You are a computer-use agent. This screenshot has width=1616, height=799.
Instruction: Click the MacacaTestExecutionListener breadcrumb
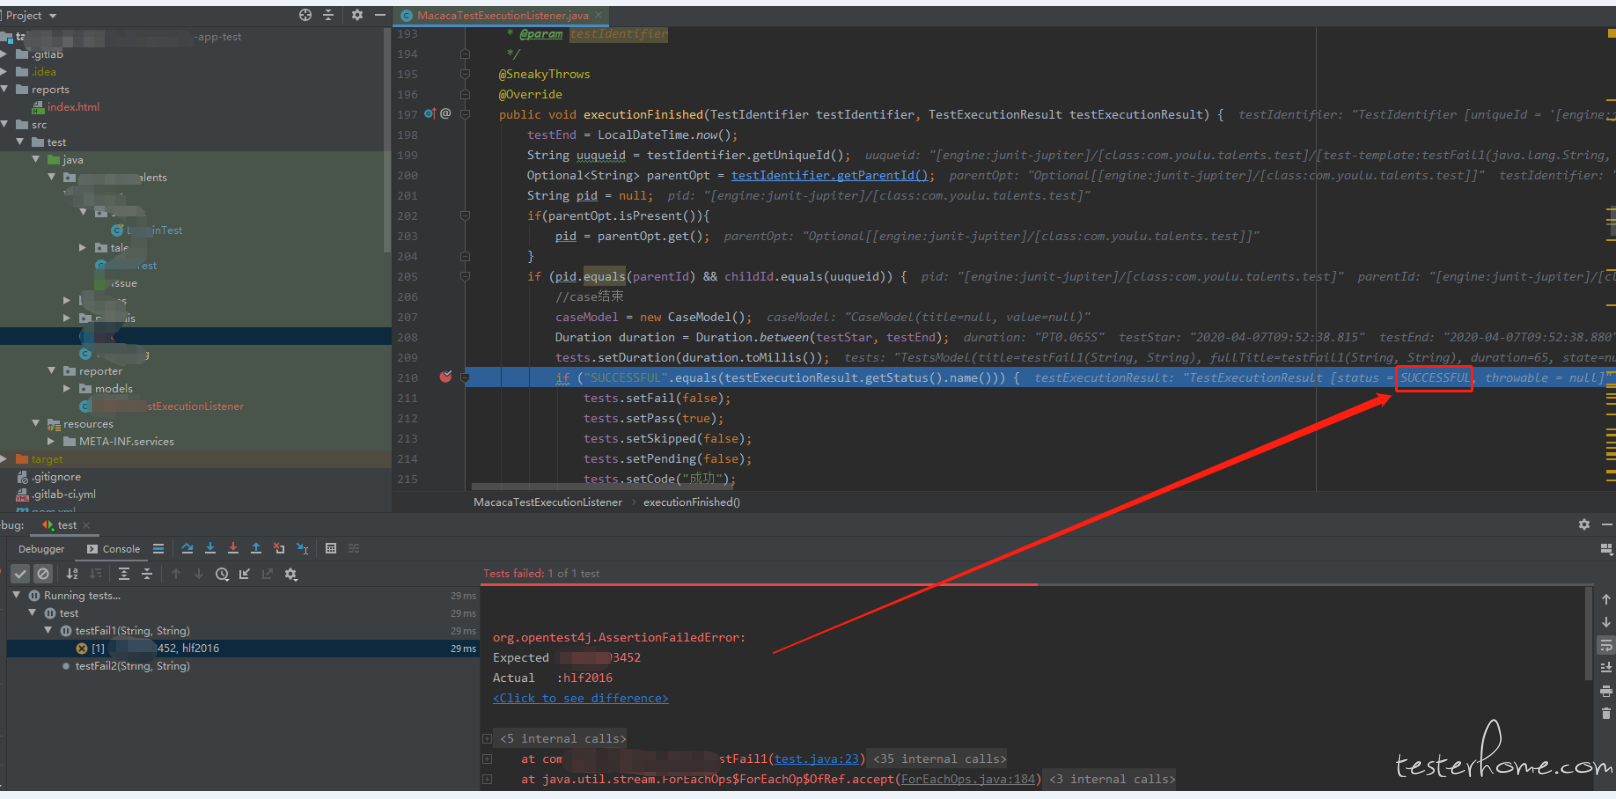(548, 502)
